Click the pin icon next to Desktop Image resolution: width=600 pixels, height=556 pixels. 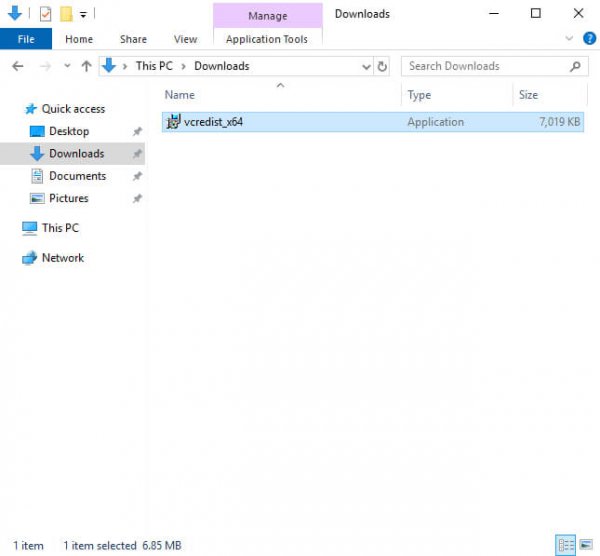point(137,132)
